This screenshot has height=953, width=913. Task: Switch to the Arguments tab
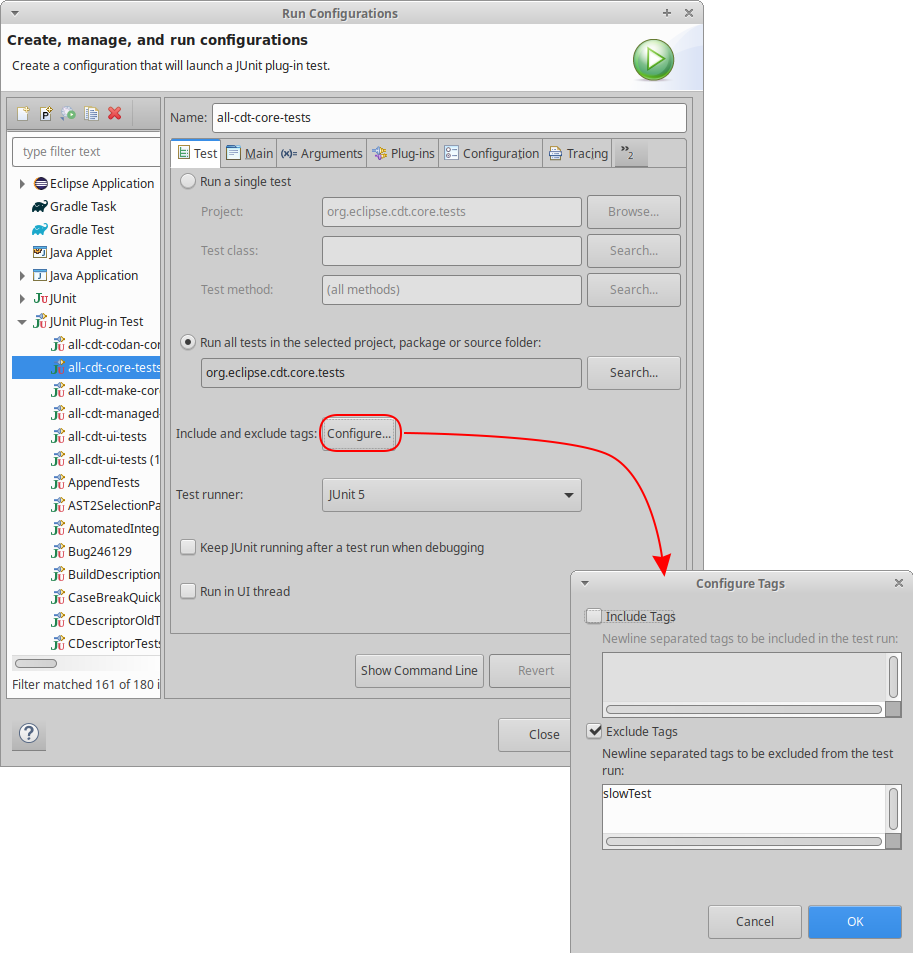(x=322, y=153)
